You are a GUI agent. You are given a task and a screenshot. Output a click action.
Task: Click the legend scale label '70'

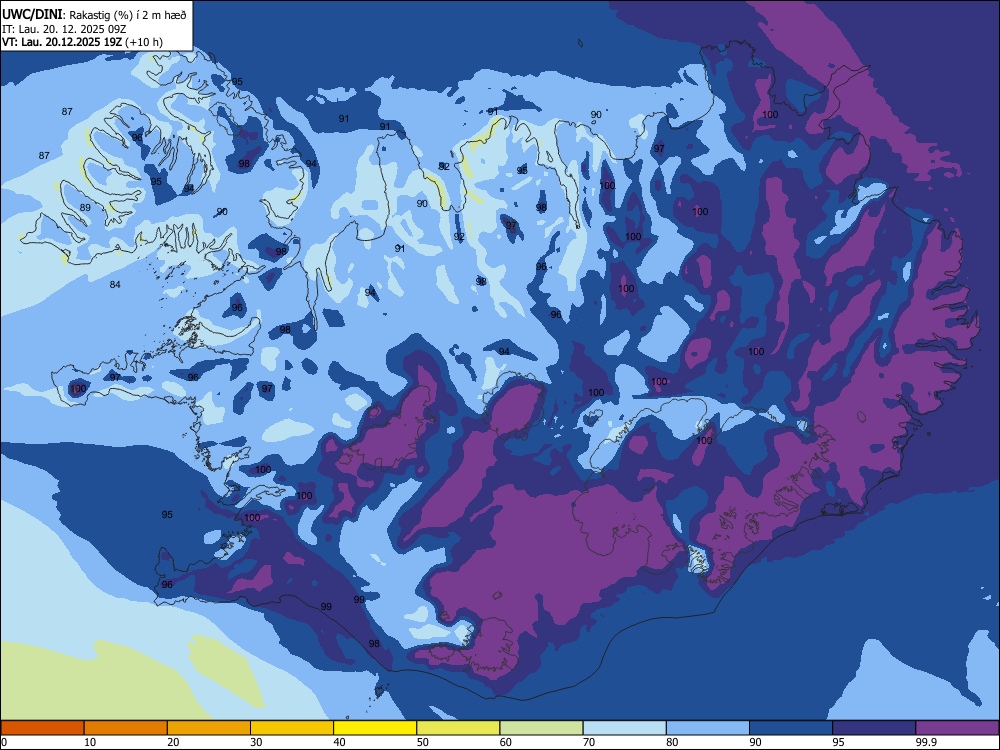(589, 742)
